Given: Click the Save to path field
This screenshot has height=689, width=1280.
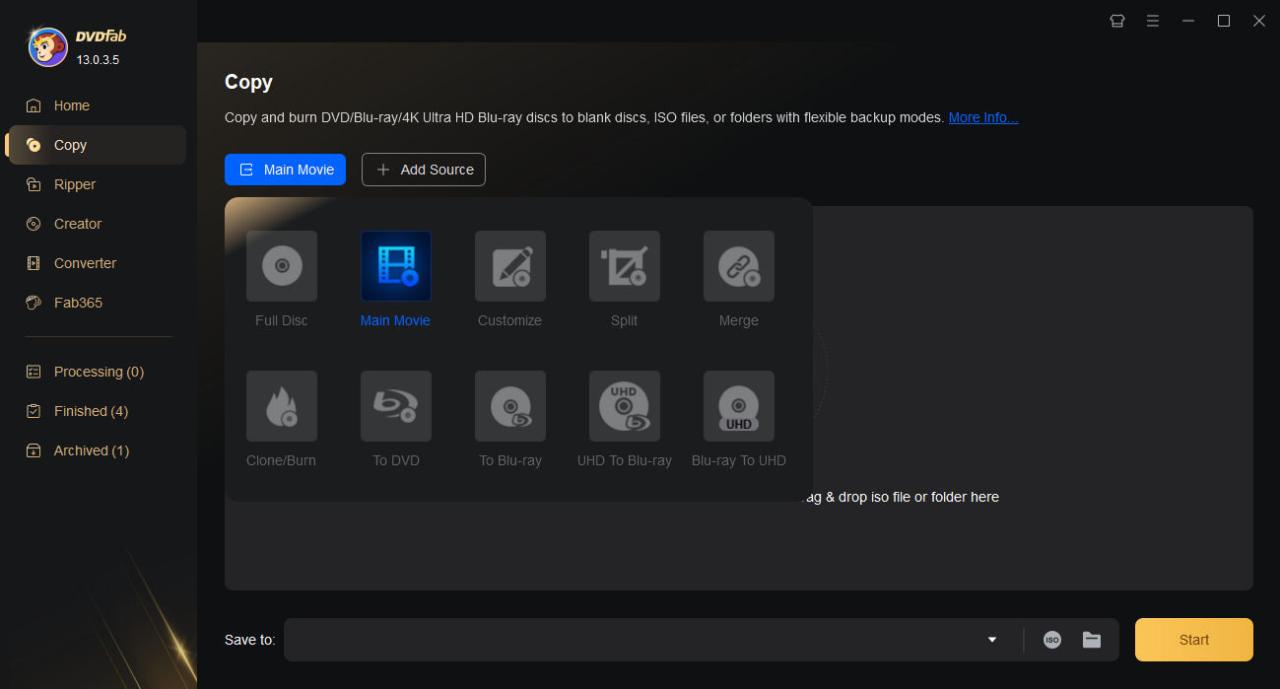Looking at the screenshot, I should pos(630,640).
